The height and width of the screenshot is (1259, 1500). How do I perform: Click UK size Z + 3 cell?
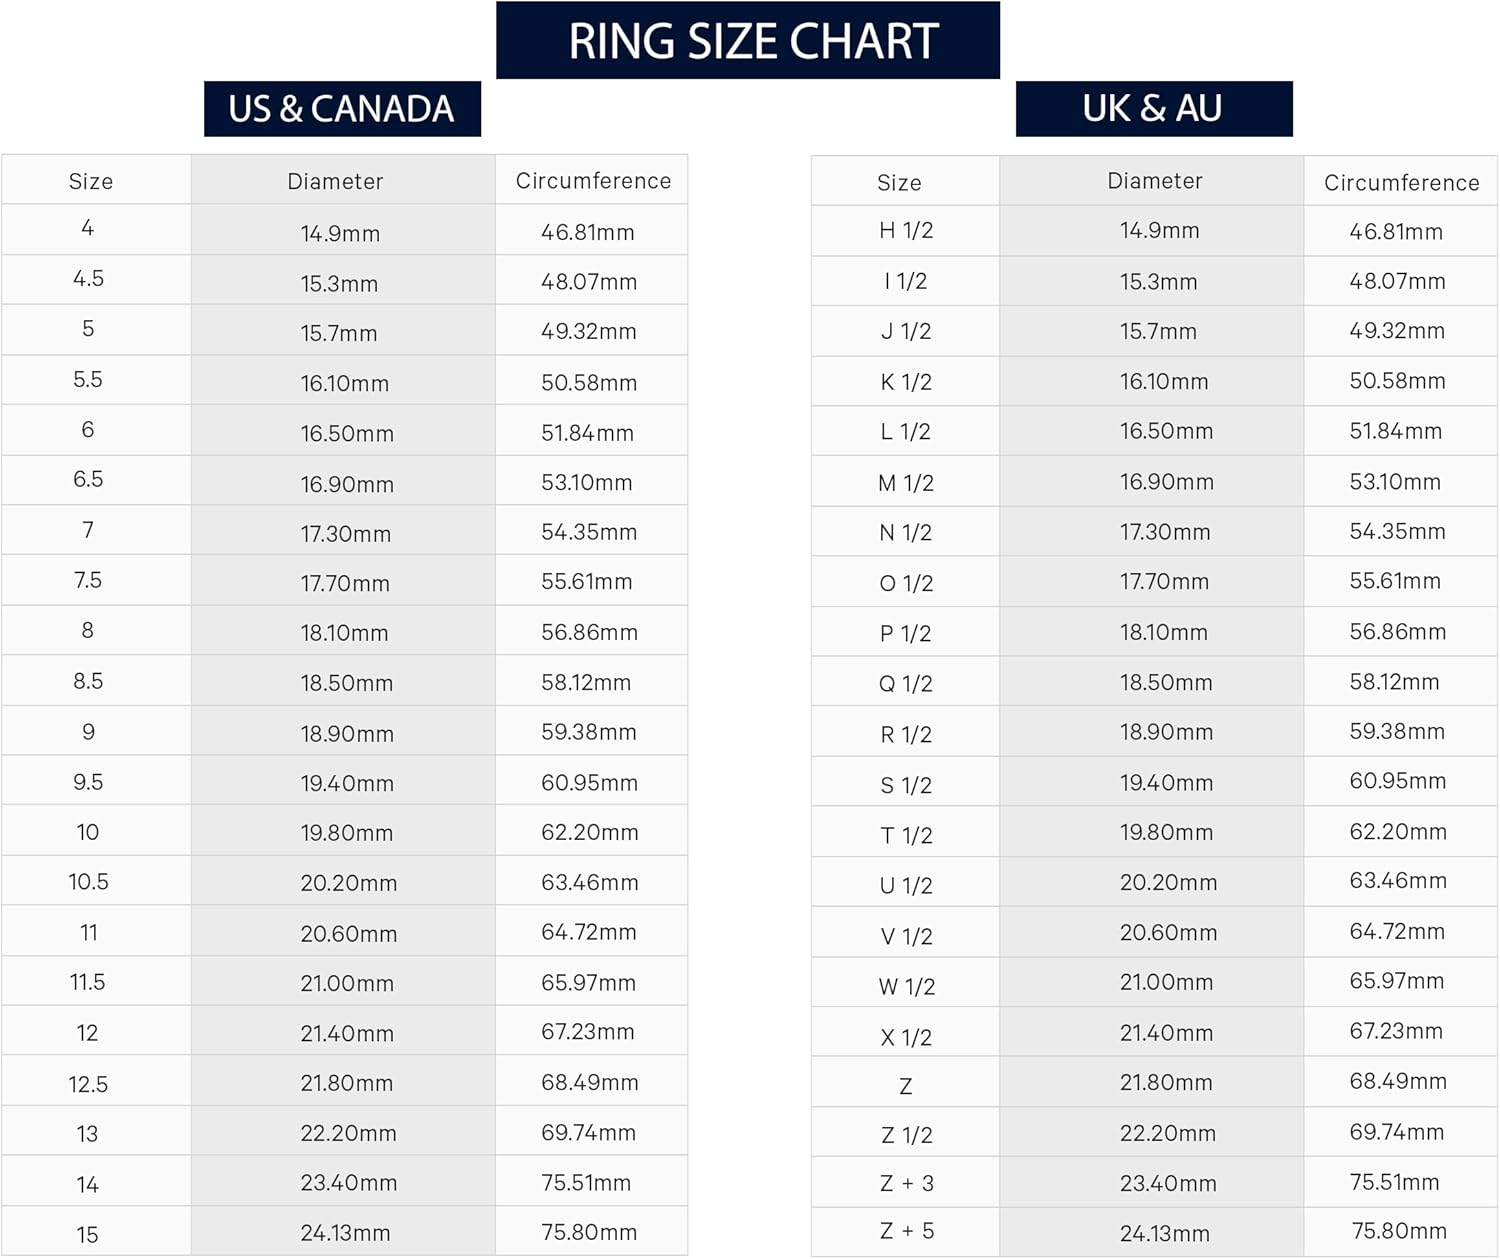[x=906, y=1184]
